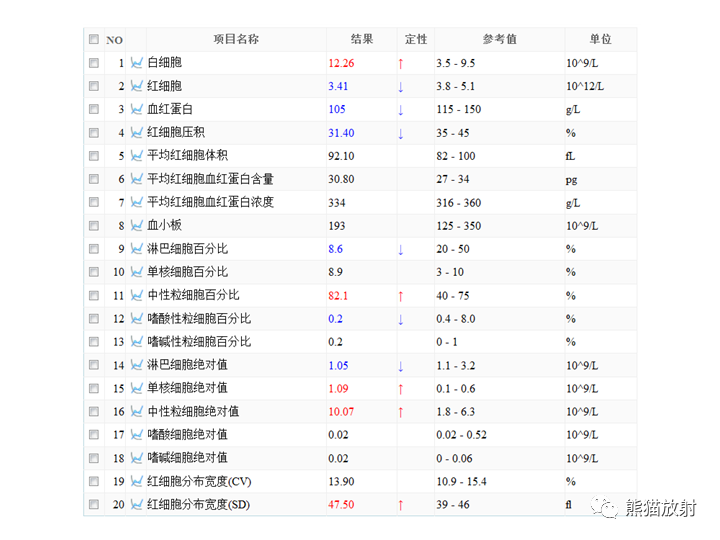Select the result value 12.26

tap(341, 63)
